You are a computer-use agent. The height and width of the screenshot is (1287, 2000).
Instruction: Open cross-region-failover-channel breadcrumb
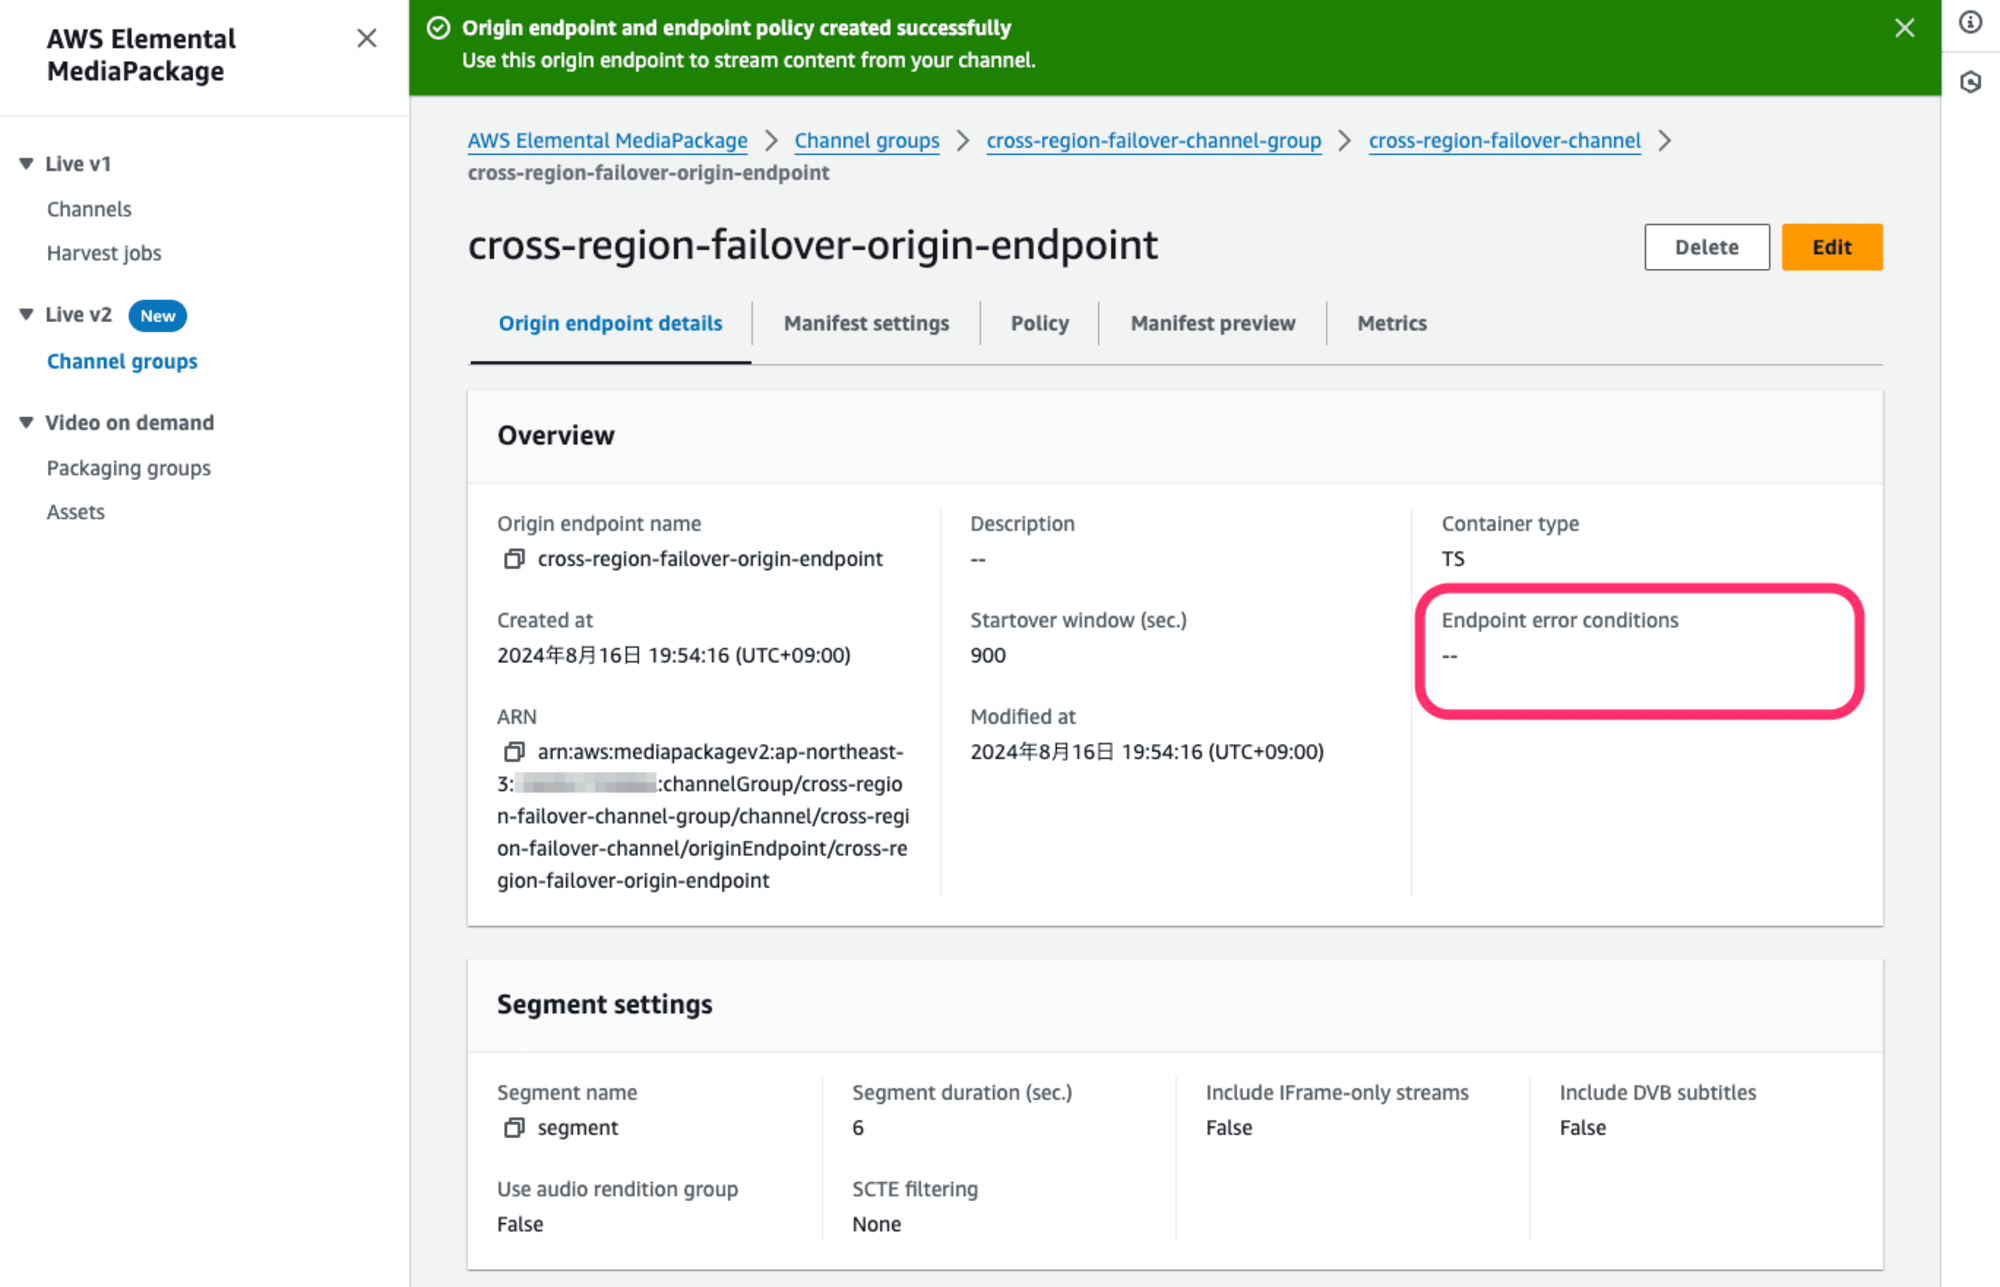click(1504, 140)
